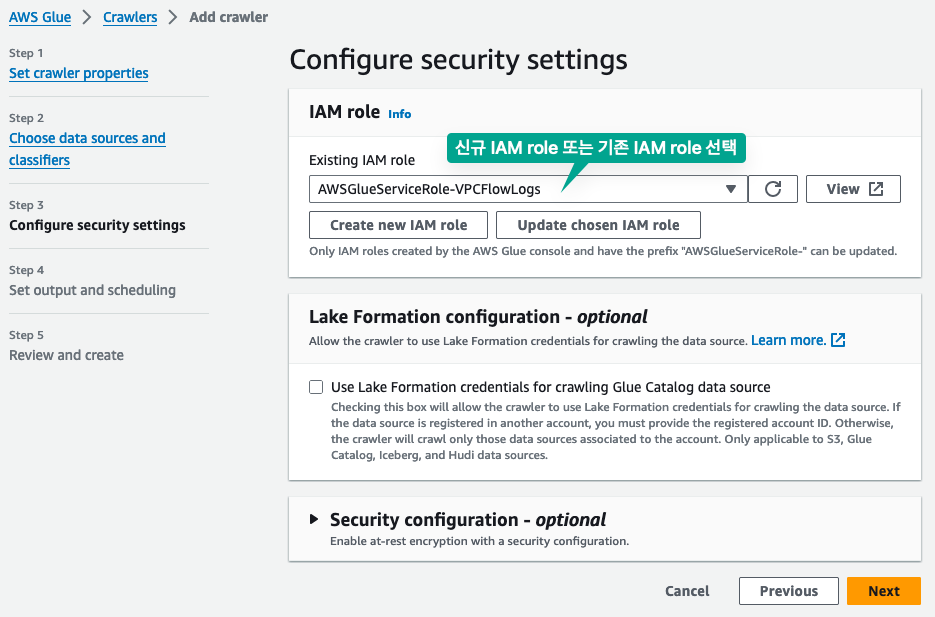This screenshot has width=935, height=617.
Task: Navigate to Crawlers breadcrumb link
Action: point(130,17)
